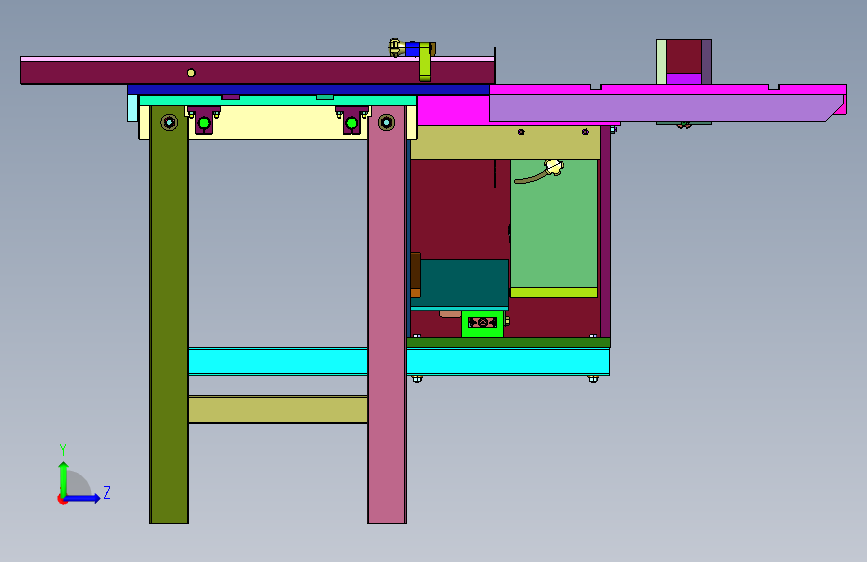Pick the dark green base plate of the enclosure

(508, 343)
